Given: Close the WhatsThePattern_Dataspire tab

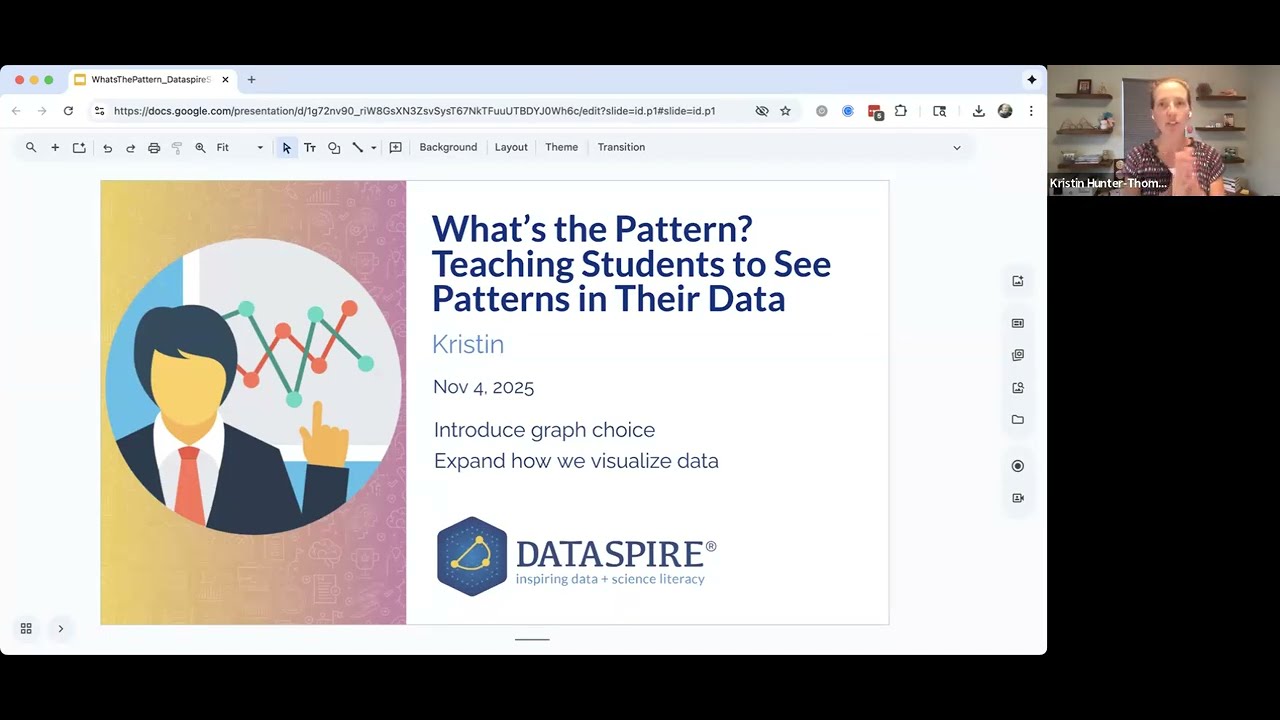Looking at the screenshot, I should 225,80.
